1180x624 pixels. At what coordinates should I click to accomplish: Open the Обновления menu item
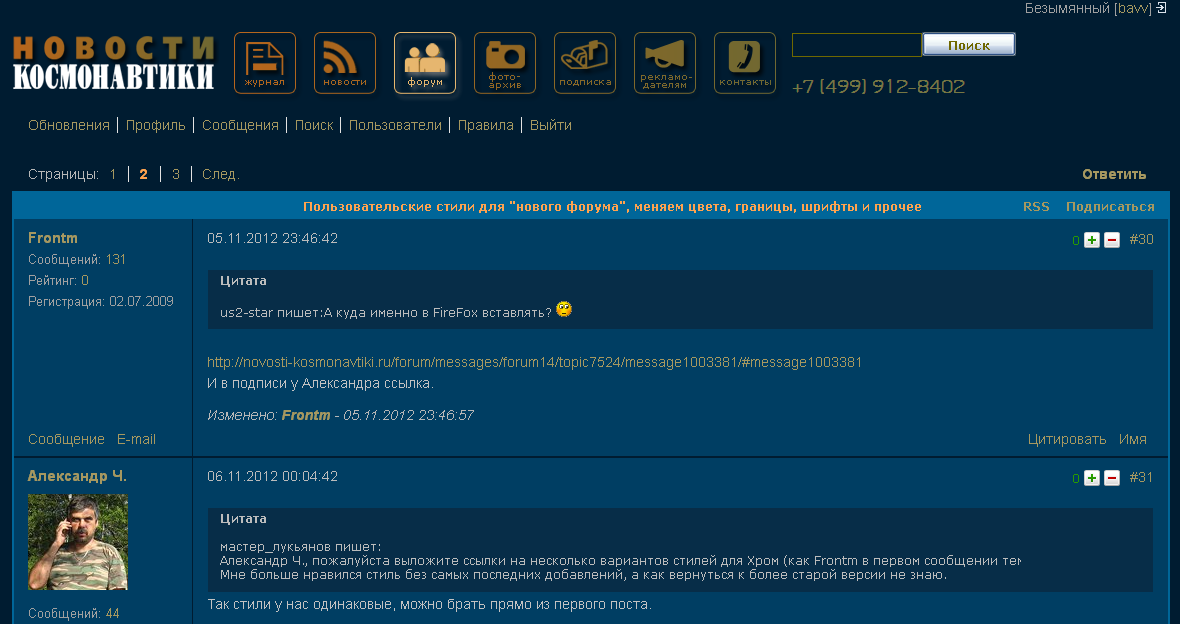pos(69,126)
